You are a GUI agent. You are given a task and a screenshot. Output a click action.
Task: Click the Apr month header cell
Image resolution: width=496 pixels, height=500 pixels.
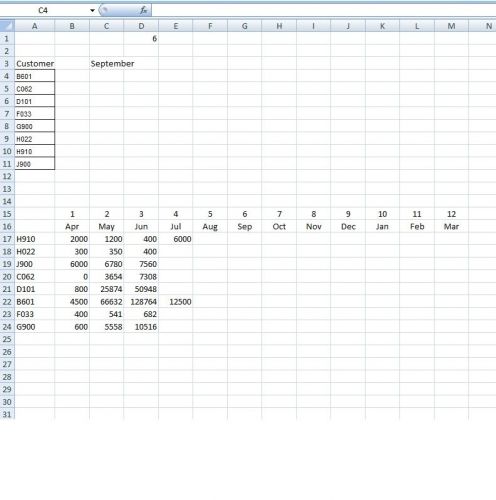tap(72, 227)
